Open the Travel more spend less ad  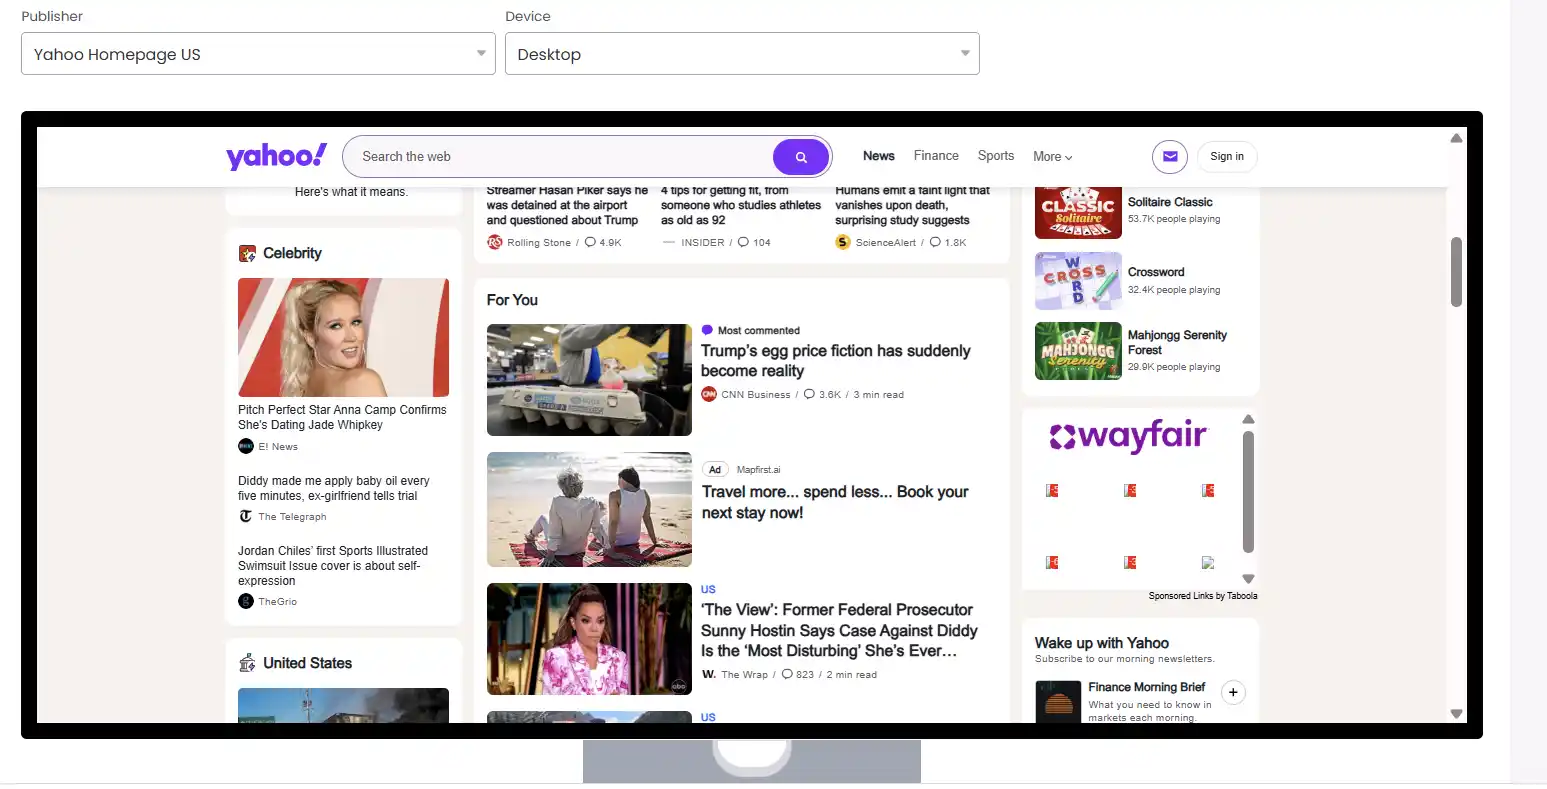pos(835,502)
